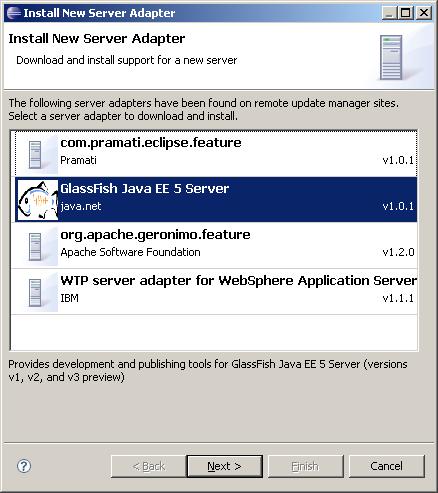Click the Pramati server adapter icon
Screen dimensions: 438x493
click(37, 154)
